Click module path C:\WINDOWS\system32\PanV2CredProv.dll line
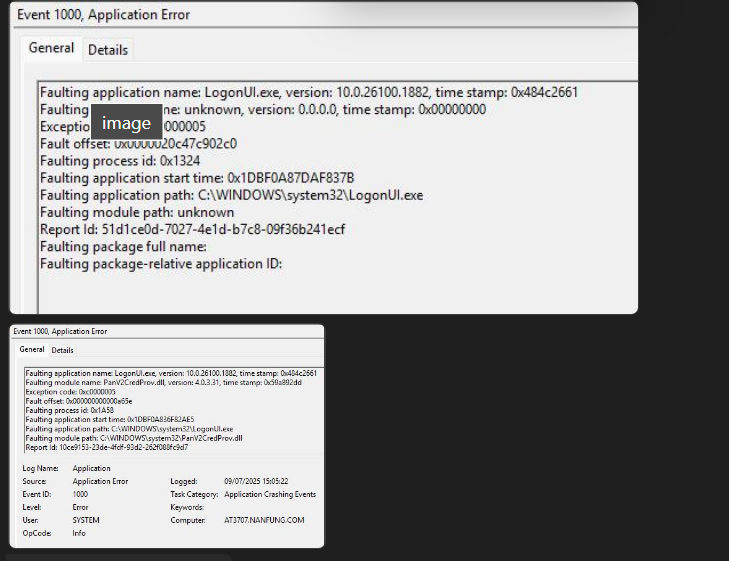The width and height of the screenshot is (729, 561). click(x=134, y=438)
